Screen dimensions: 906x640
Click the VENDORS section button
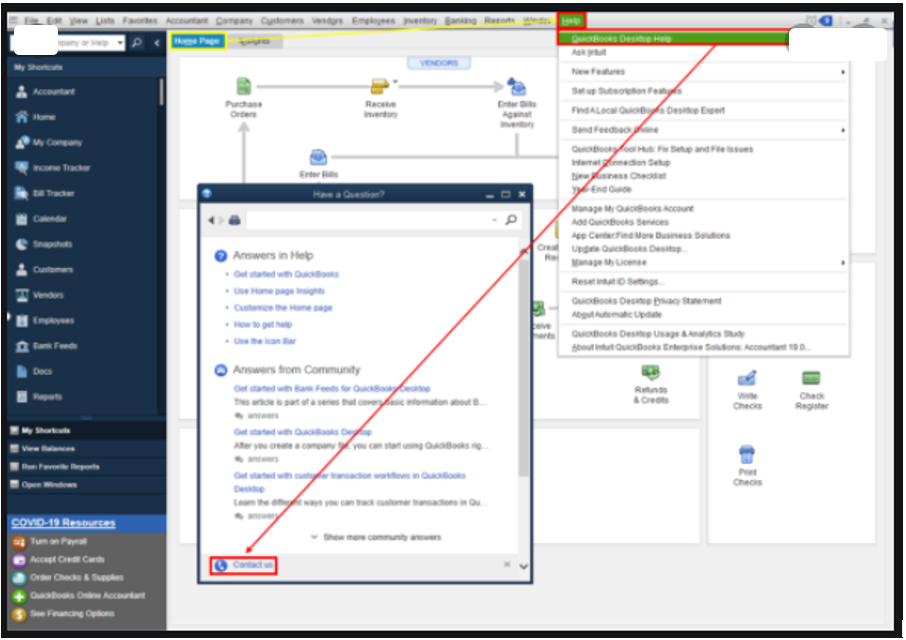click(x=439, y=63)
